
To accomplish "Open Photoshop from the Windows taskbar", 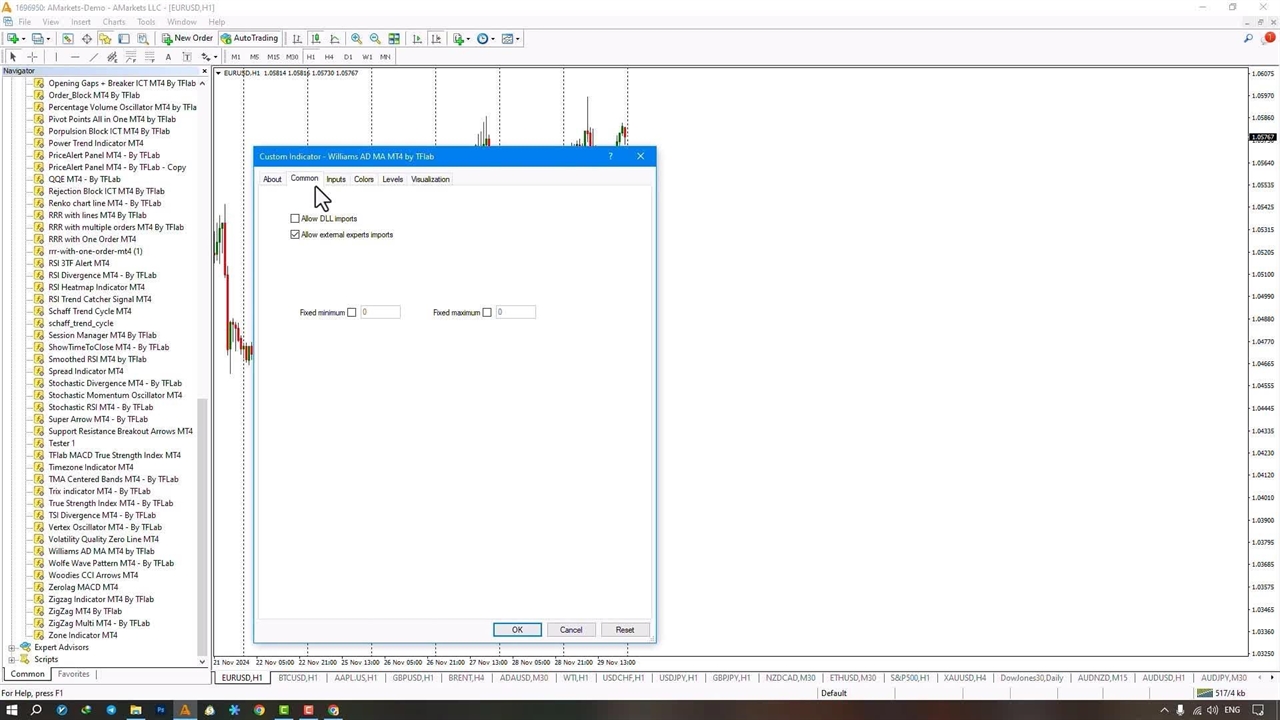I will 160,710.
